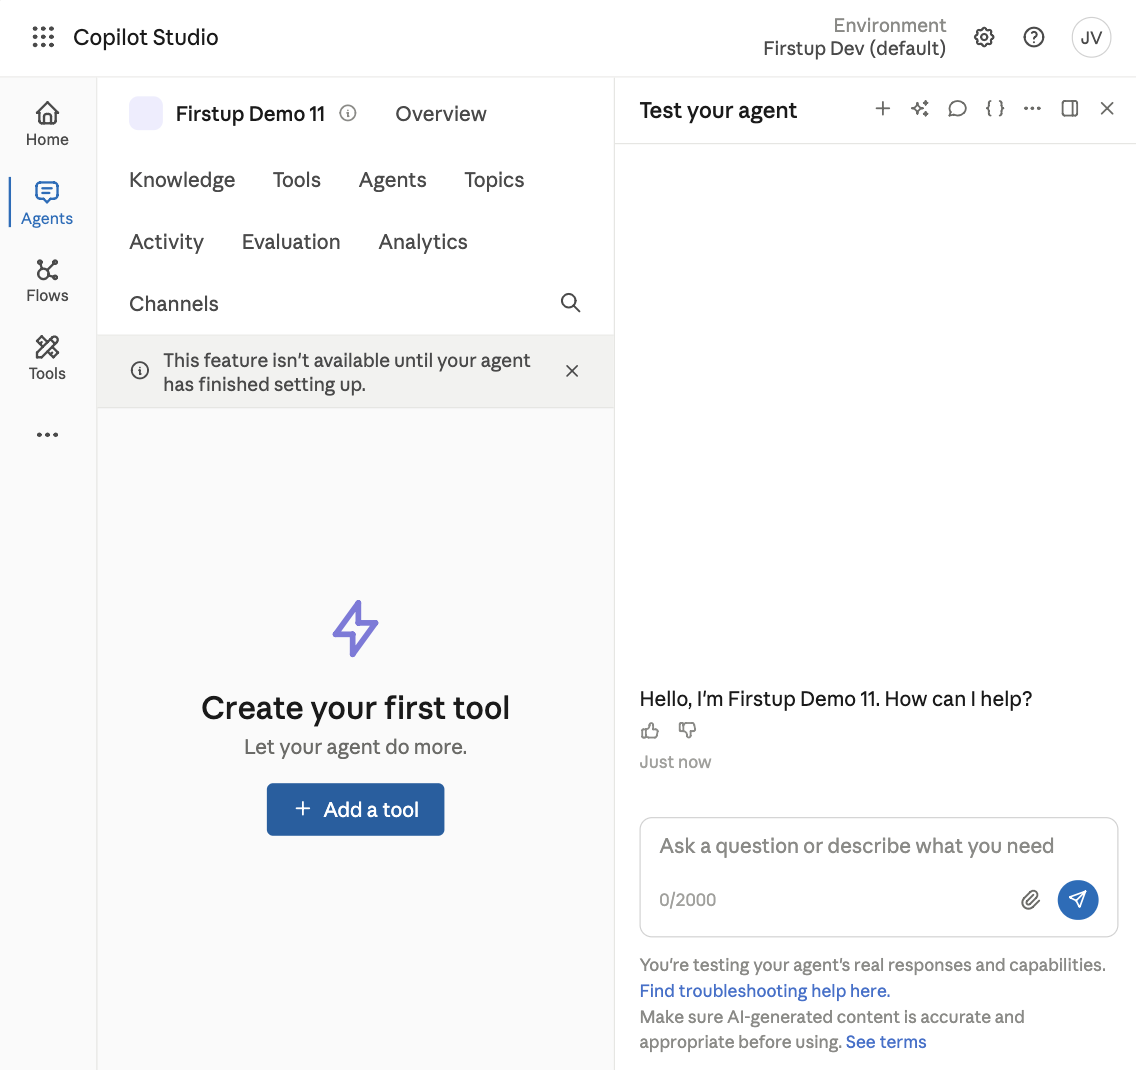Click the greeting message text
The image size is (1136, 1070).
[x=835, y=699]
